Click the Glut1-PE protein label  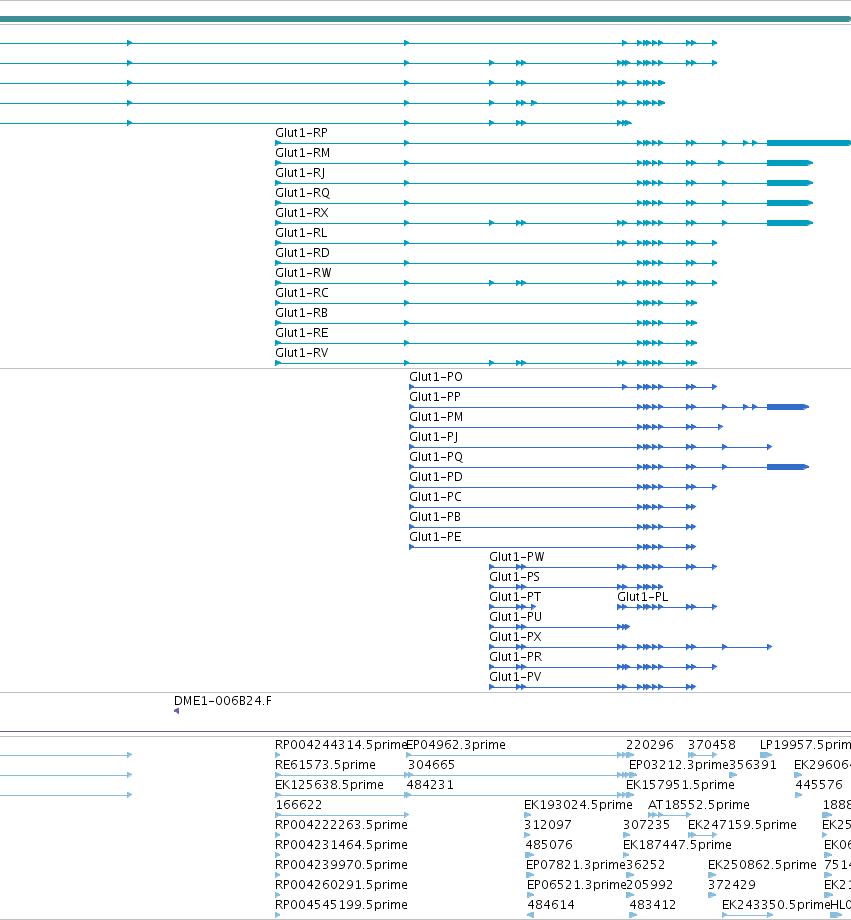435,536
